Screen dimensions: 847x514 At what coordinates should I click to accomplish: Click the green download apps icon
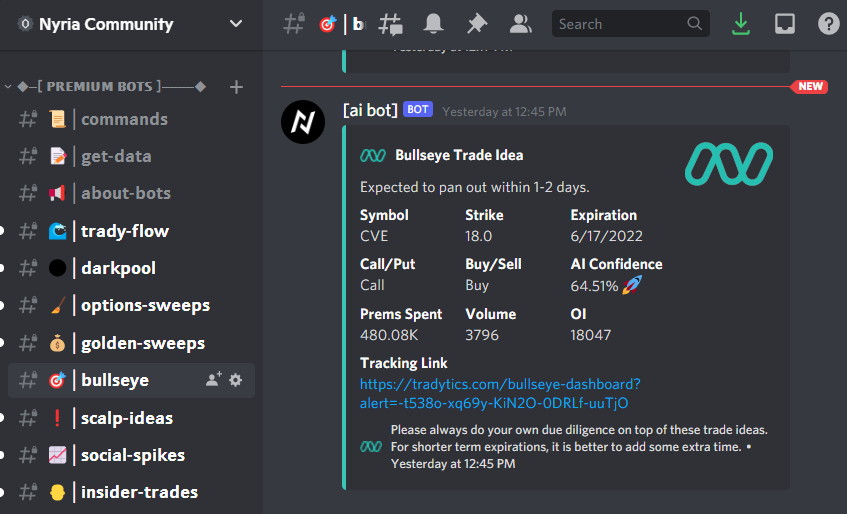coord(741,24)
